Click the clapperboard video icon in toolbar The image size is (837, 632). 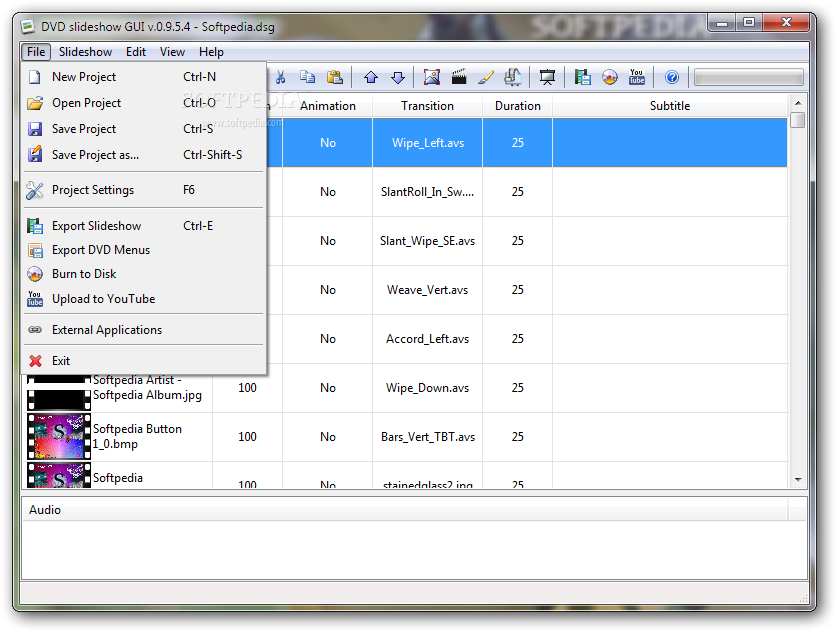459,77
